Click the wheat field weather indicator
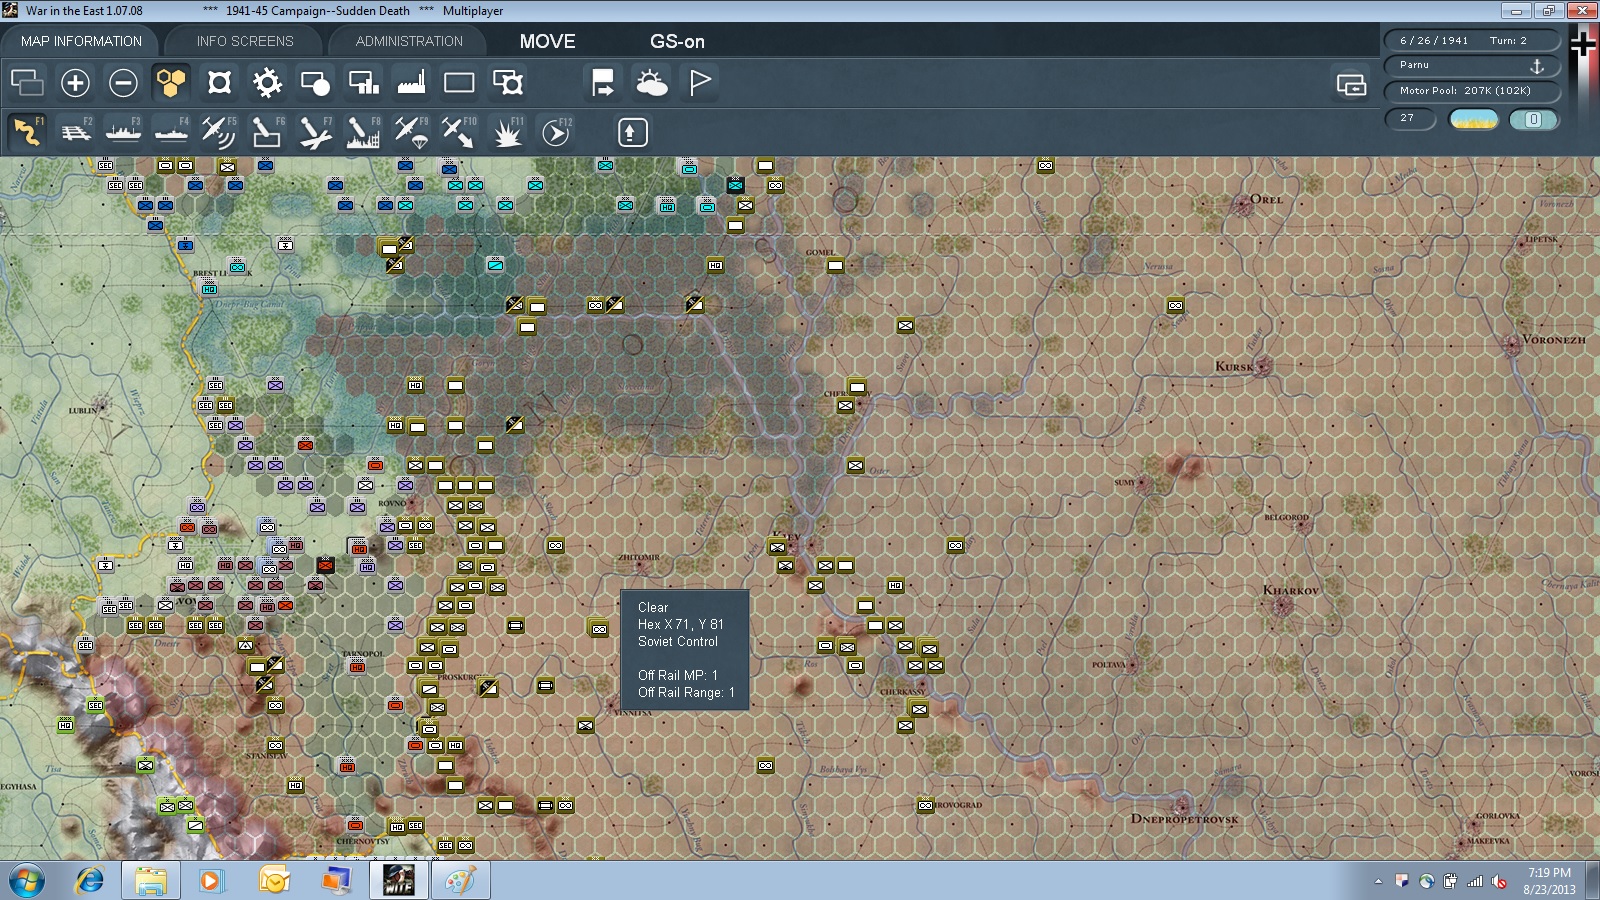 (x=1474, y=119)
